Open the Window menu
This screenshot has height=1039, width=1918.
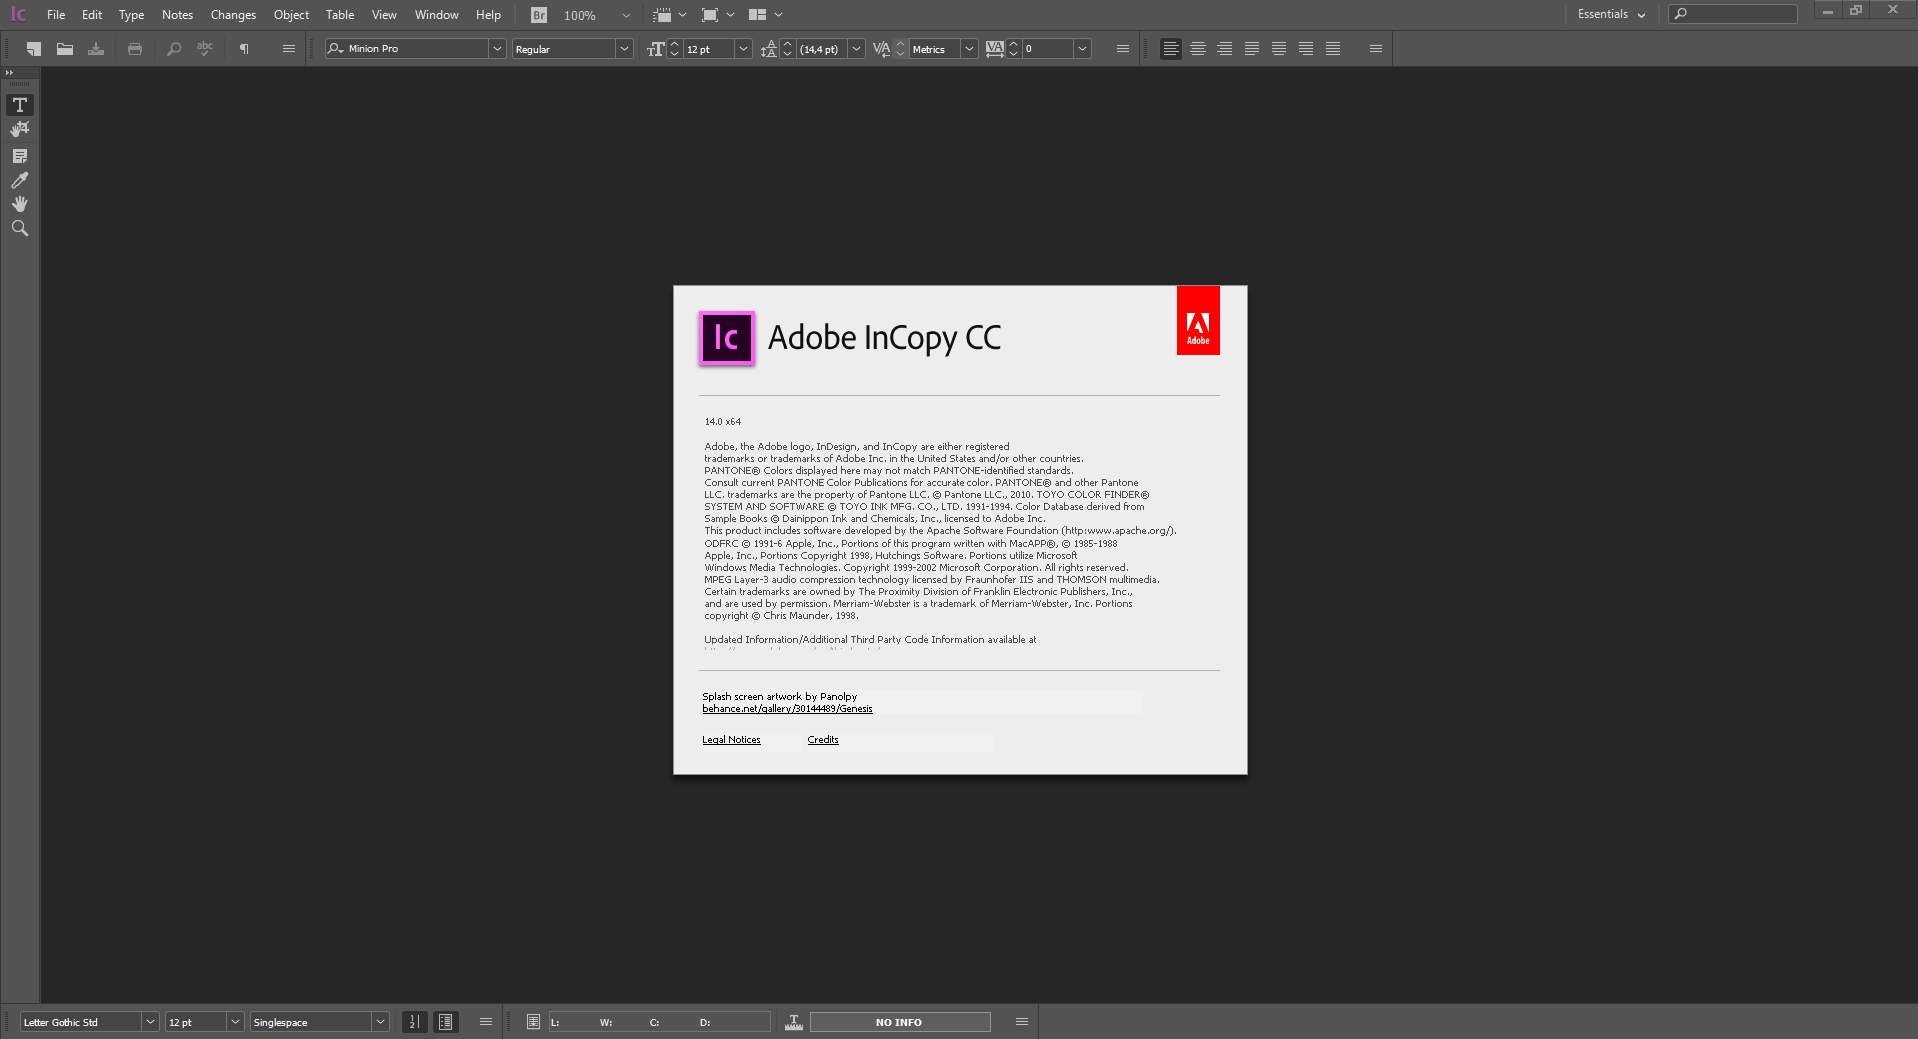pyautogui.click(x=436, y=15)
